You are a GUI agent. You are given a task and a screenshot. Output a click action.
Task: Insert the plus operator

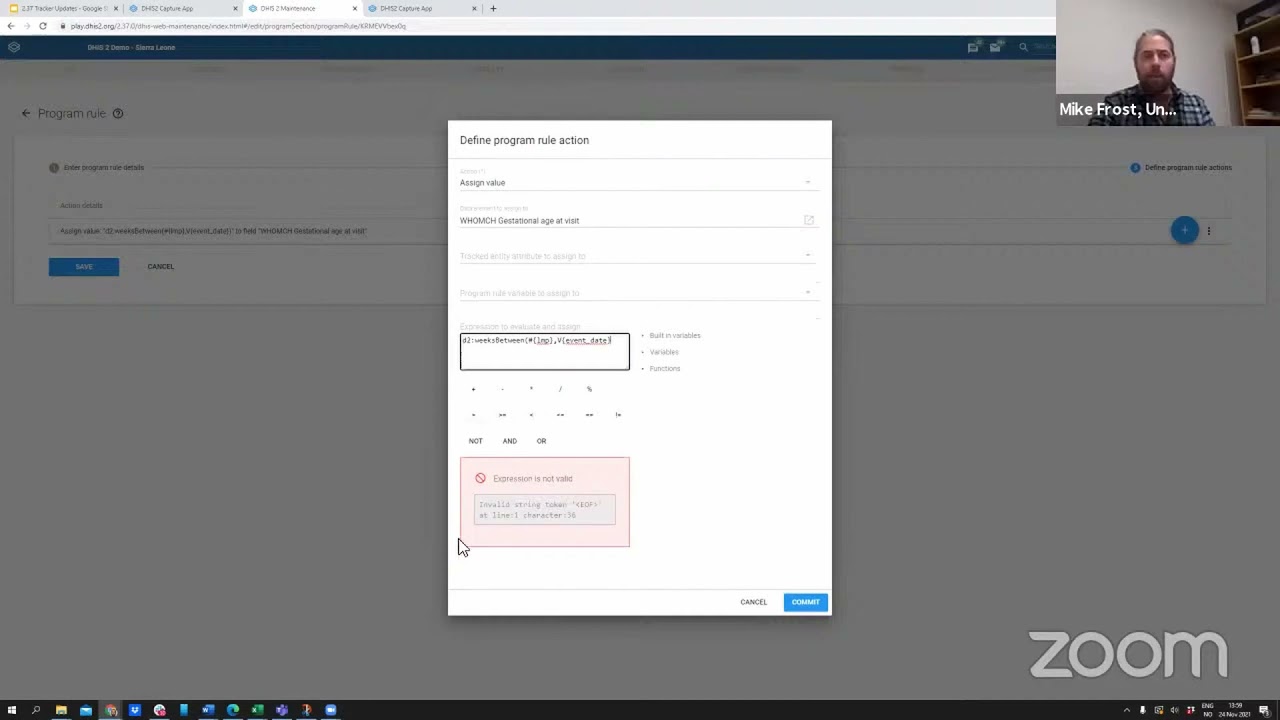(474, 389)
